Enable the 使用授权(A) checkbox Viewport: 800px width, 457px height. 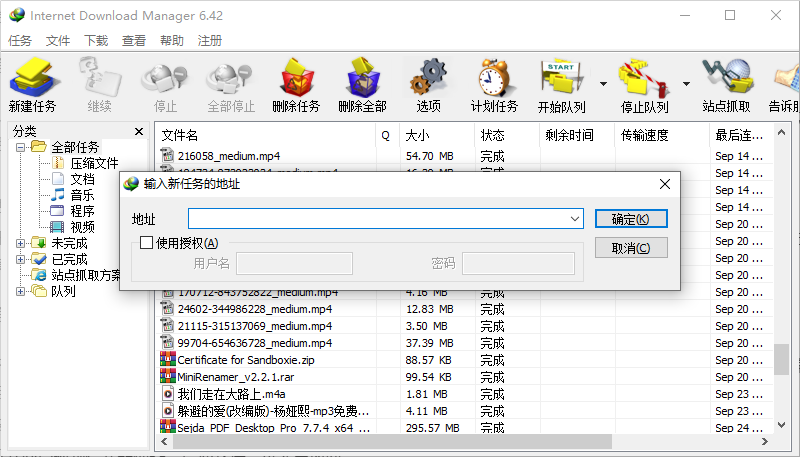146,243
